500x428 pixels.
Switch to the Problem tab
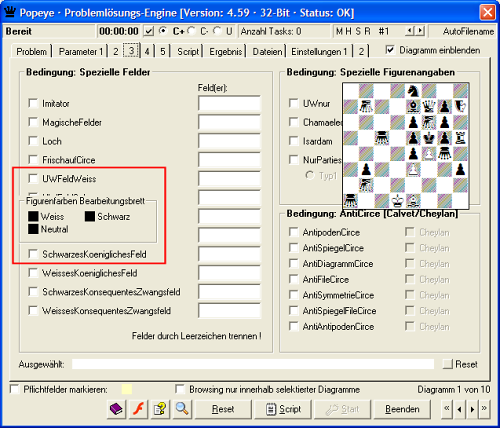pos(31,51)
